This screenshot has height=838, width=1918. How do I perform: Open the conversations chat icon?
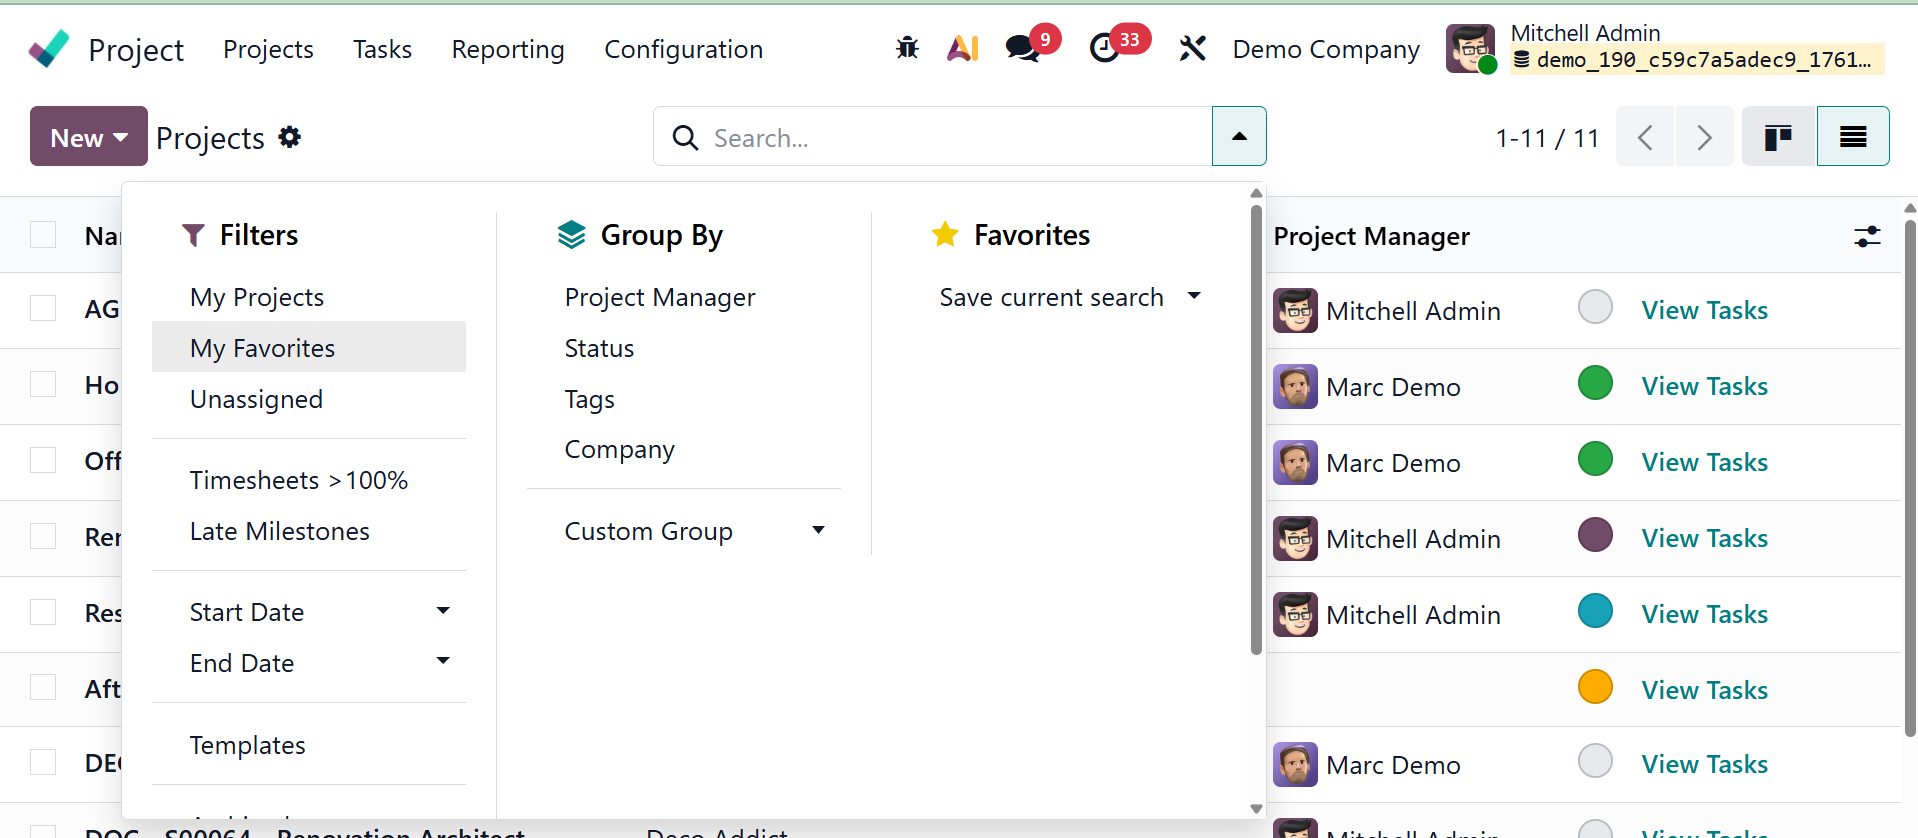tap(1023, 48)
